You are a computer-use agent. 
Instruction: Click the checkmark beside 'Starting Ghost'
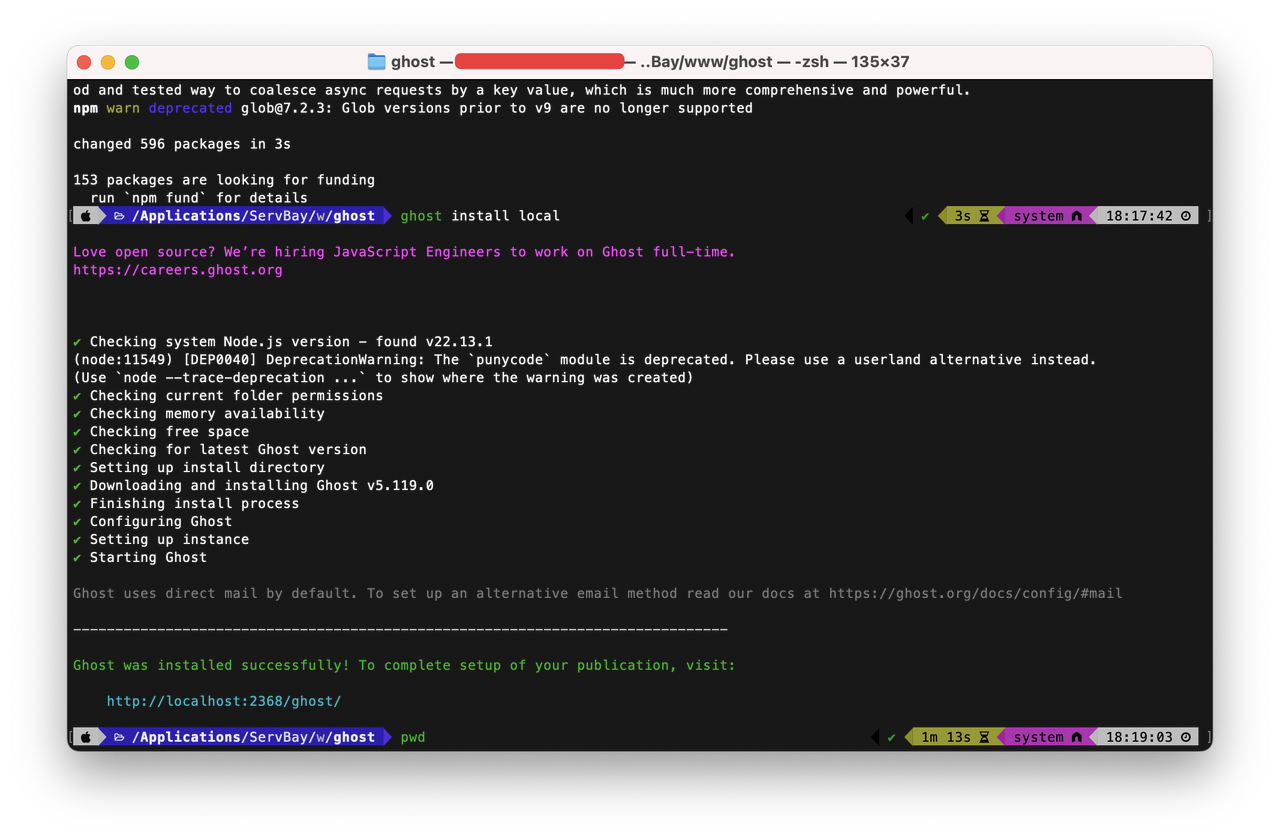tap(77, 558)
